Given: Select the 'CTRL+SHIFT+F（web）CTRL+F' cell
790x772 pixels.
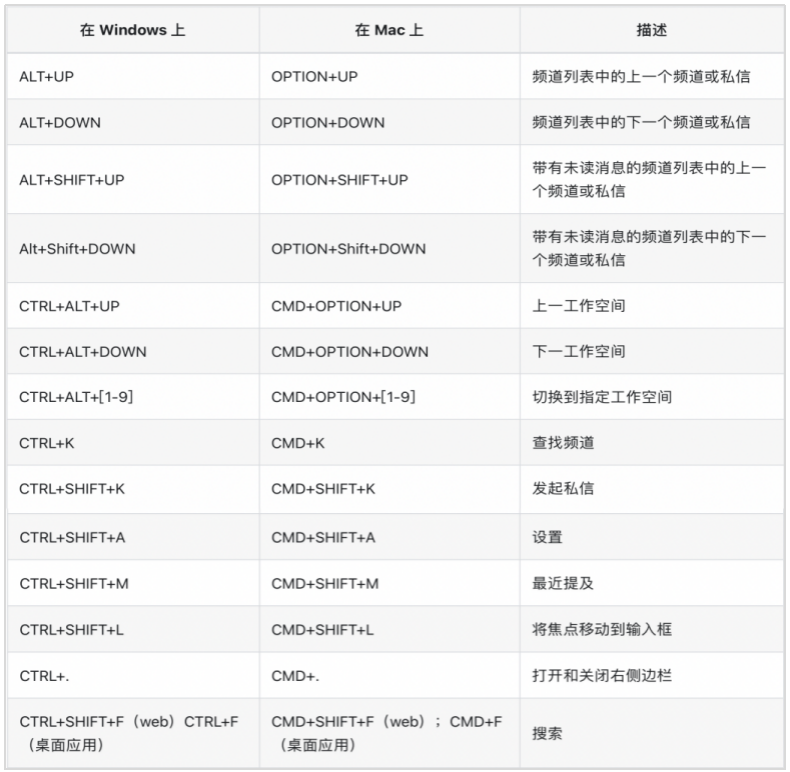Looking at the screenshot, I should coord(133,733).
